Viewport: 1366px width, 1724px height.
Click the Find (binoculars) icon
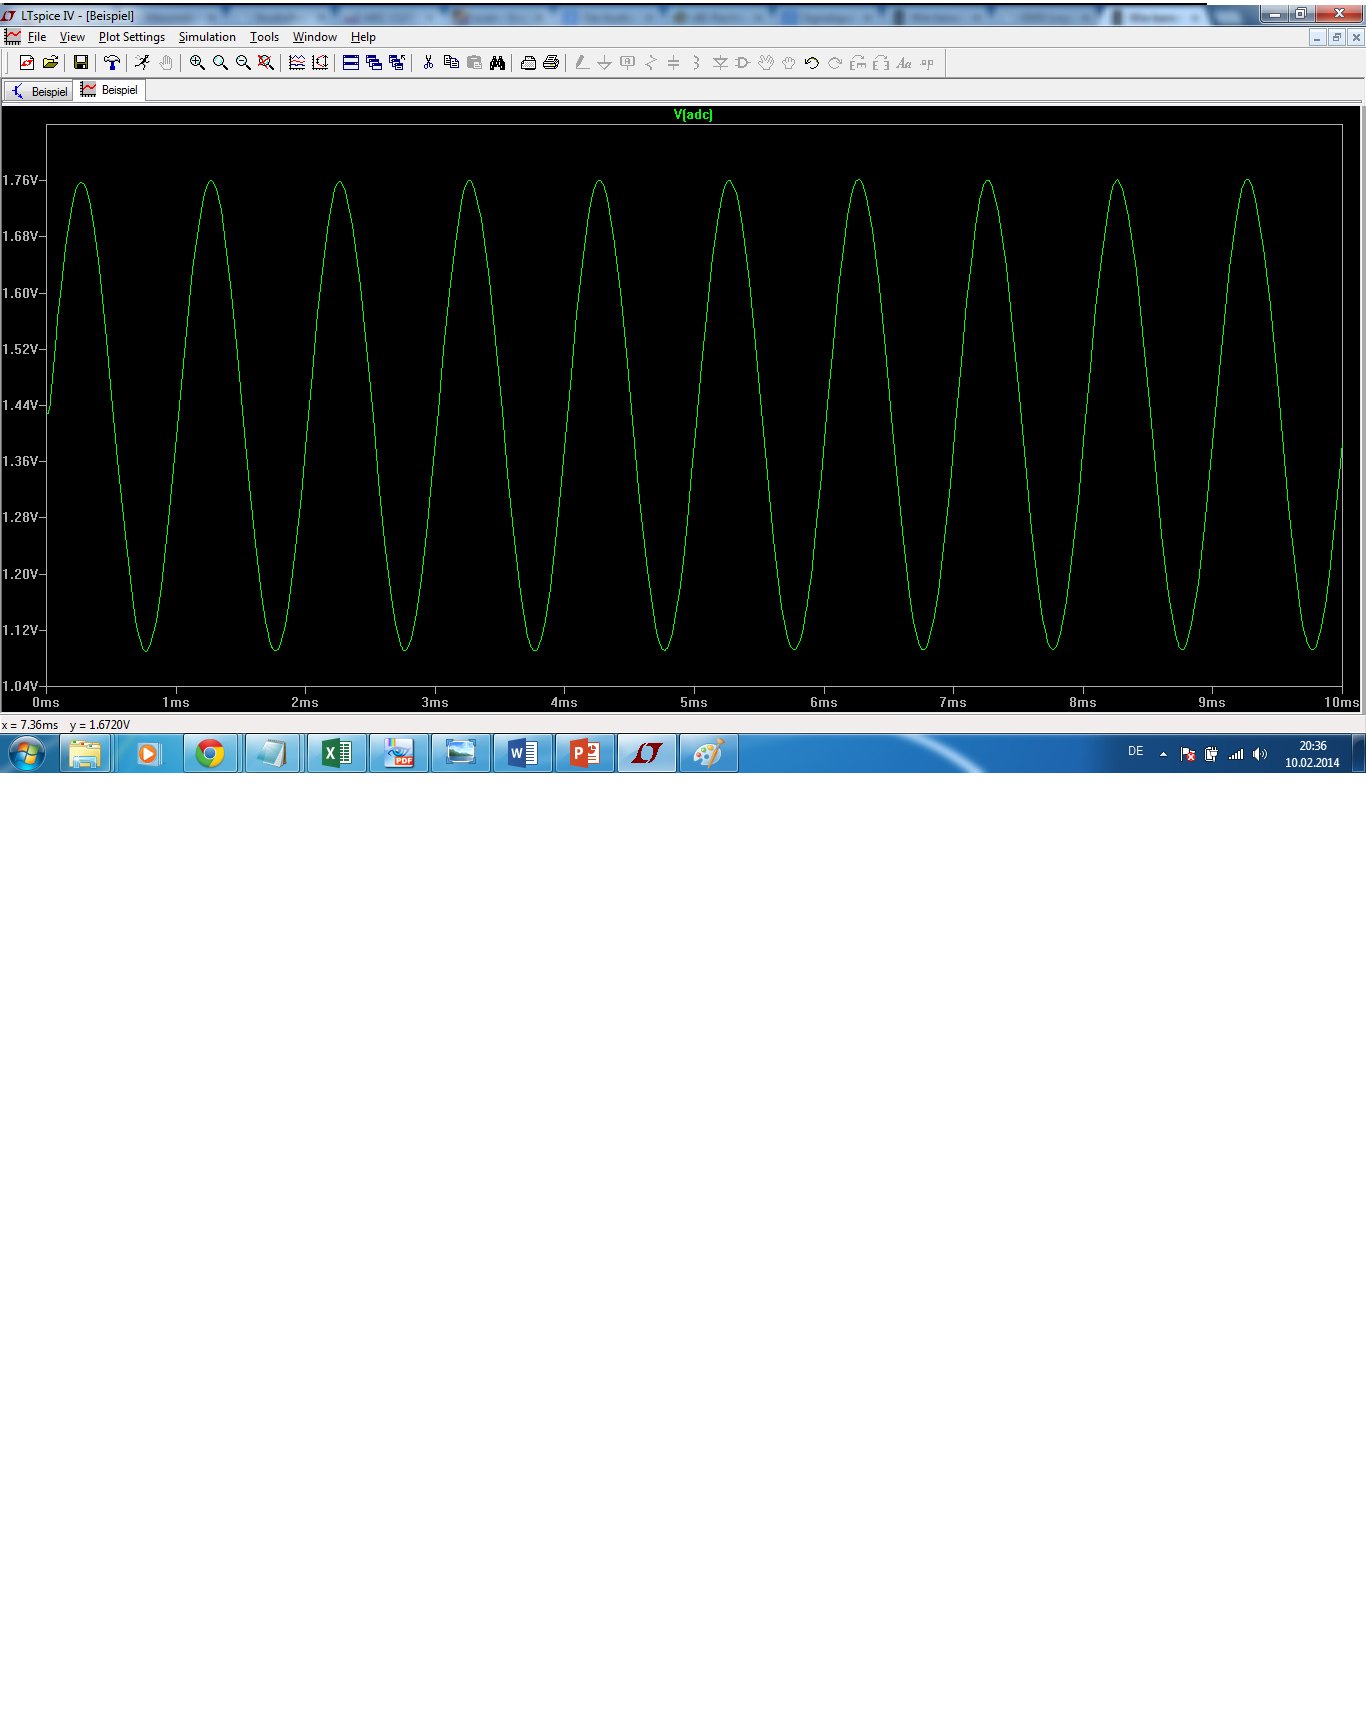(x=497, y=62)
